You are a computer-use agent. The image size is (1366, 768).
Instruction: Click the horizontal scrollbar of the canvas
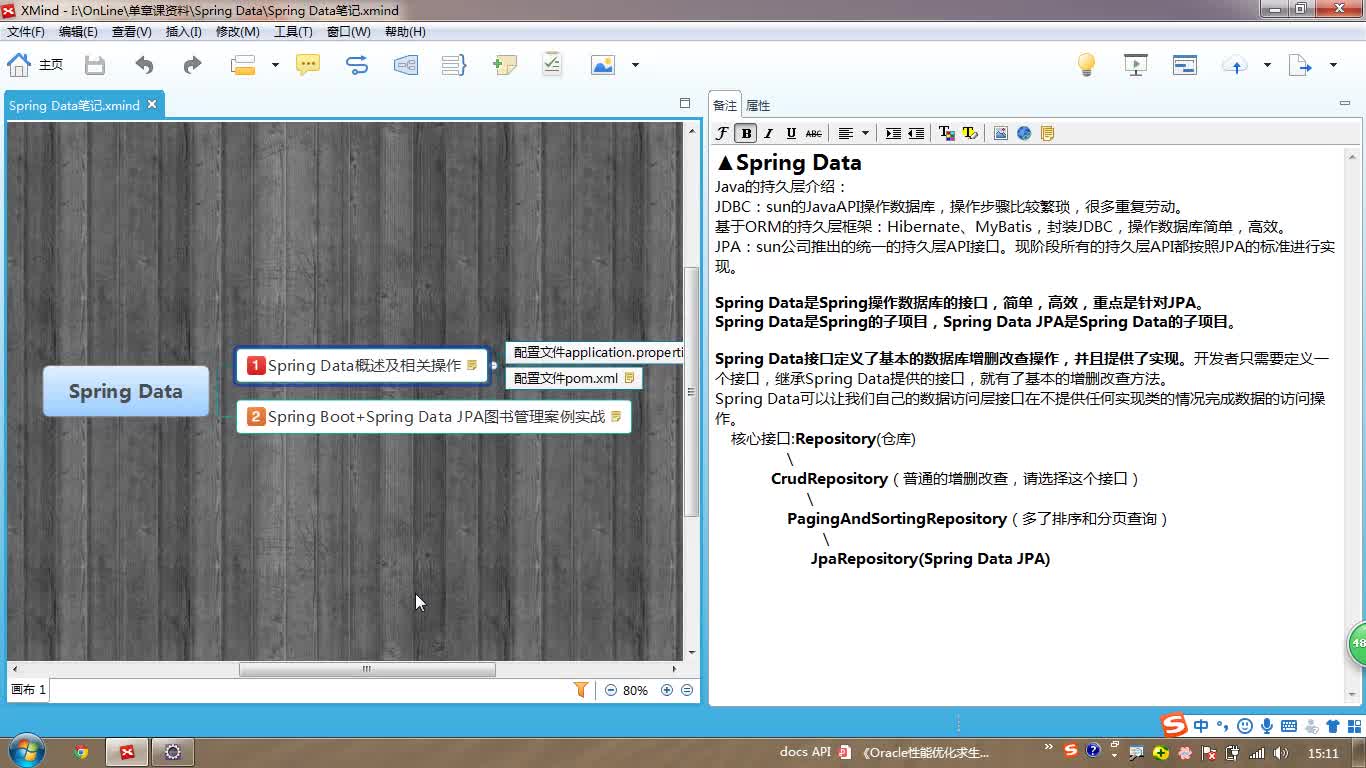[x=367, y=669]
